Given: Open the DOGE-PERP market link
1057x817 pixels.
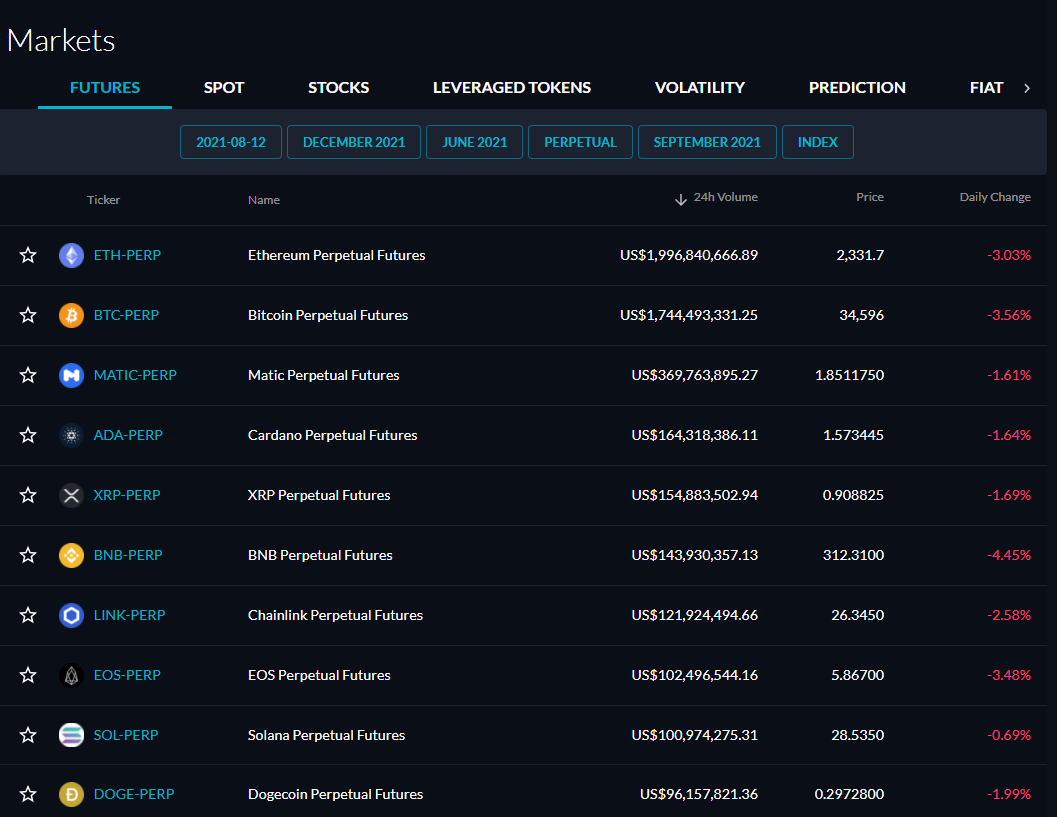Looking at the screenshot, I should pos(133,794).
